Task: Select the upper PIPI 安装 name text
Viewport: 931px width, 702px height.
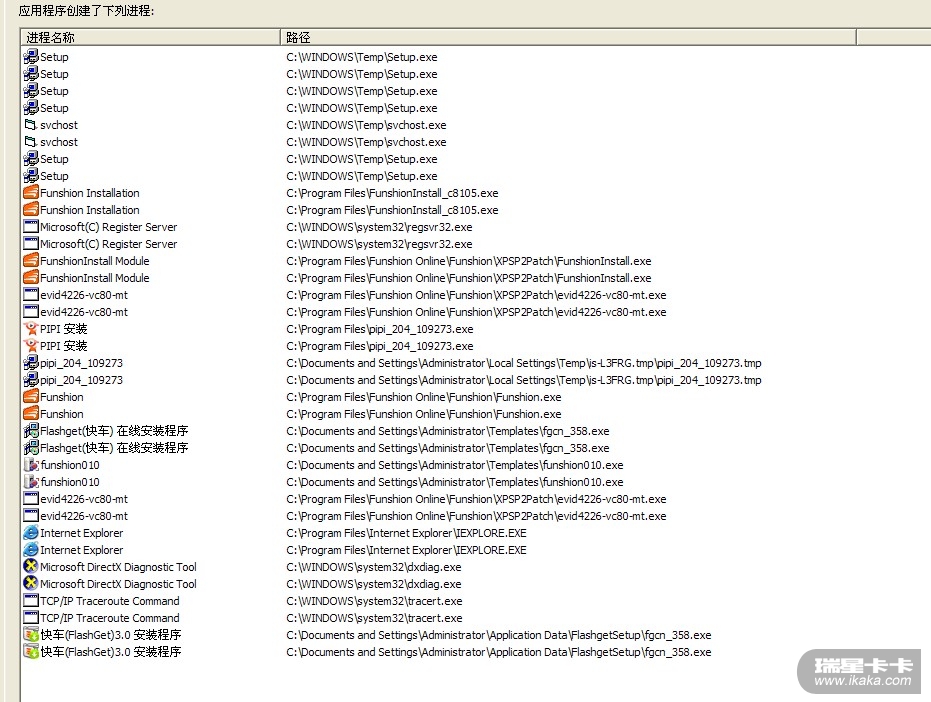Action: [x=64, y=329]
